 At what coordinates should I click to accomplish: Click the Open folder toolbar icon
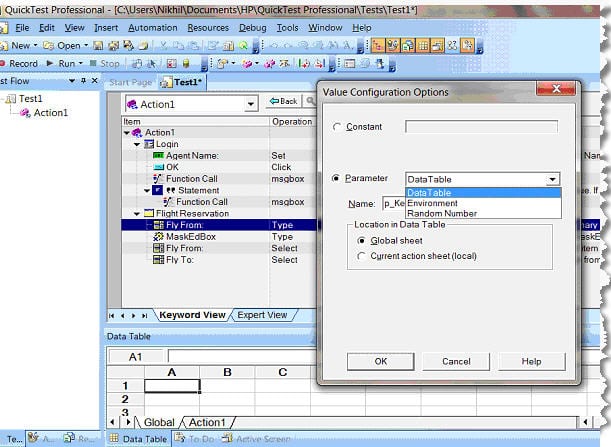[x=48, y=46]
